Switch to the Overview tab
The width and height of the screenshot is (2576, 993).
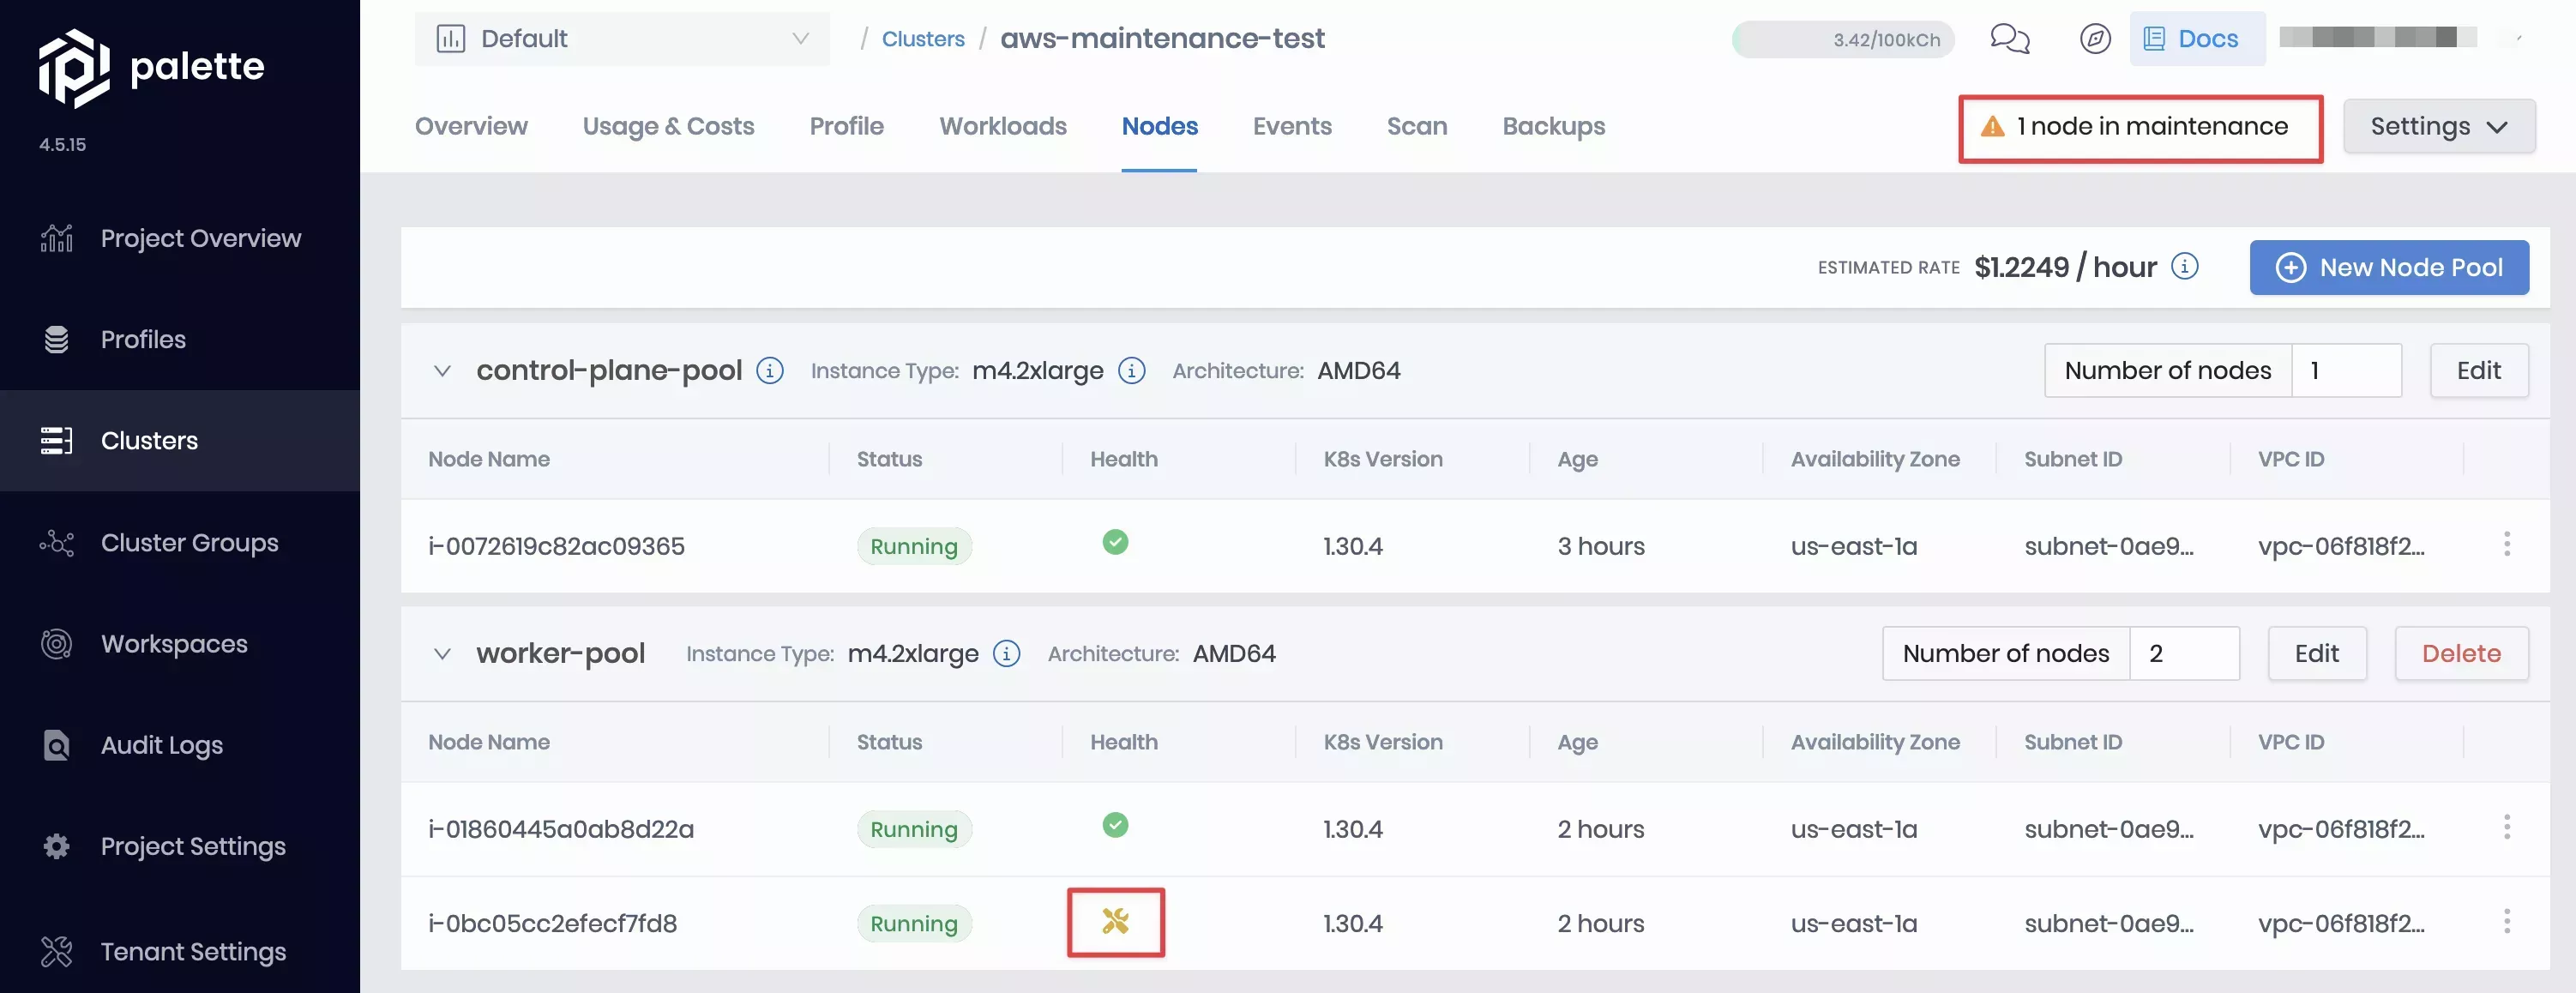point(468,127)
